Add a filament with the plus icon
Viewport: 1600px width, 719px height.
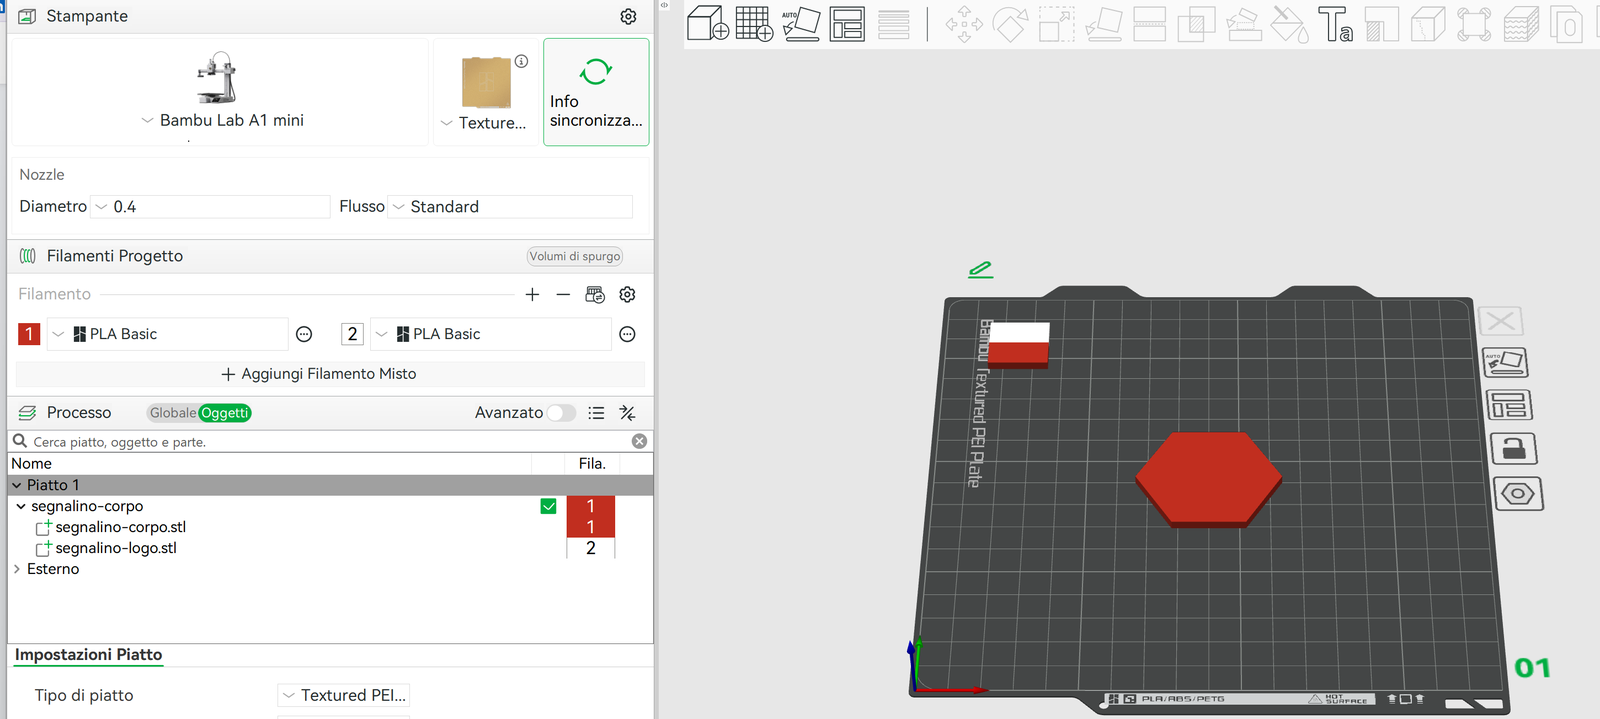pyautogui.click(x=532, y=294)
